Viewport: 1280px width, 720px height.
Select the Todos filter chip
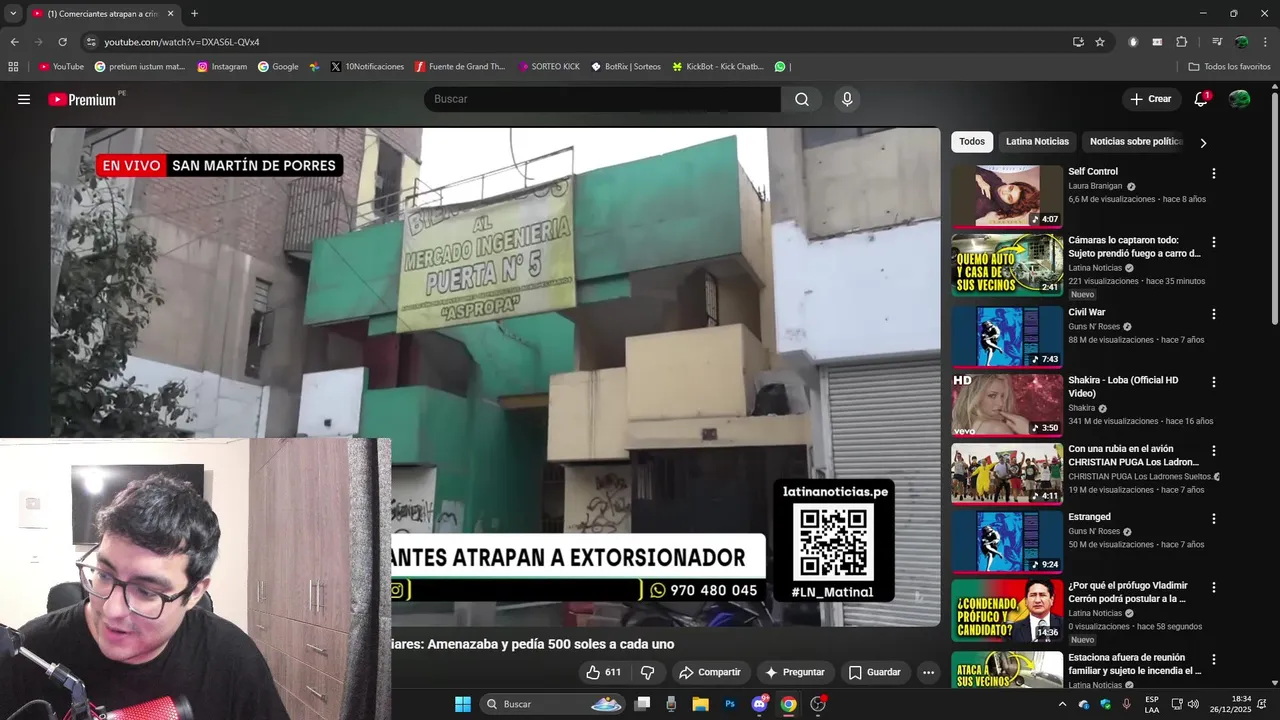[972, 142]
